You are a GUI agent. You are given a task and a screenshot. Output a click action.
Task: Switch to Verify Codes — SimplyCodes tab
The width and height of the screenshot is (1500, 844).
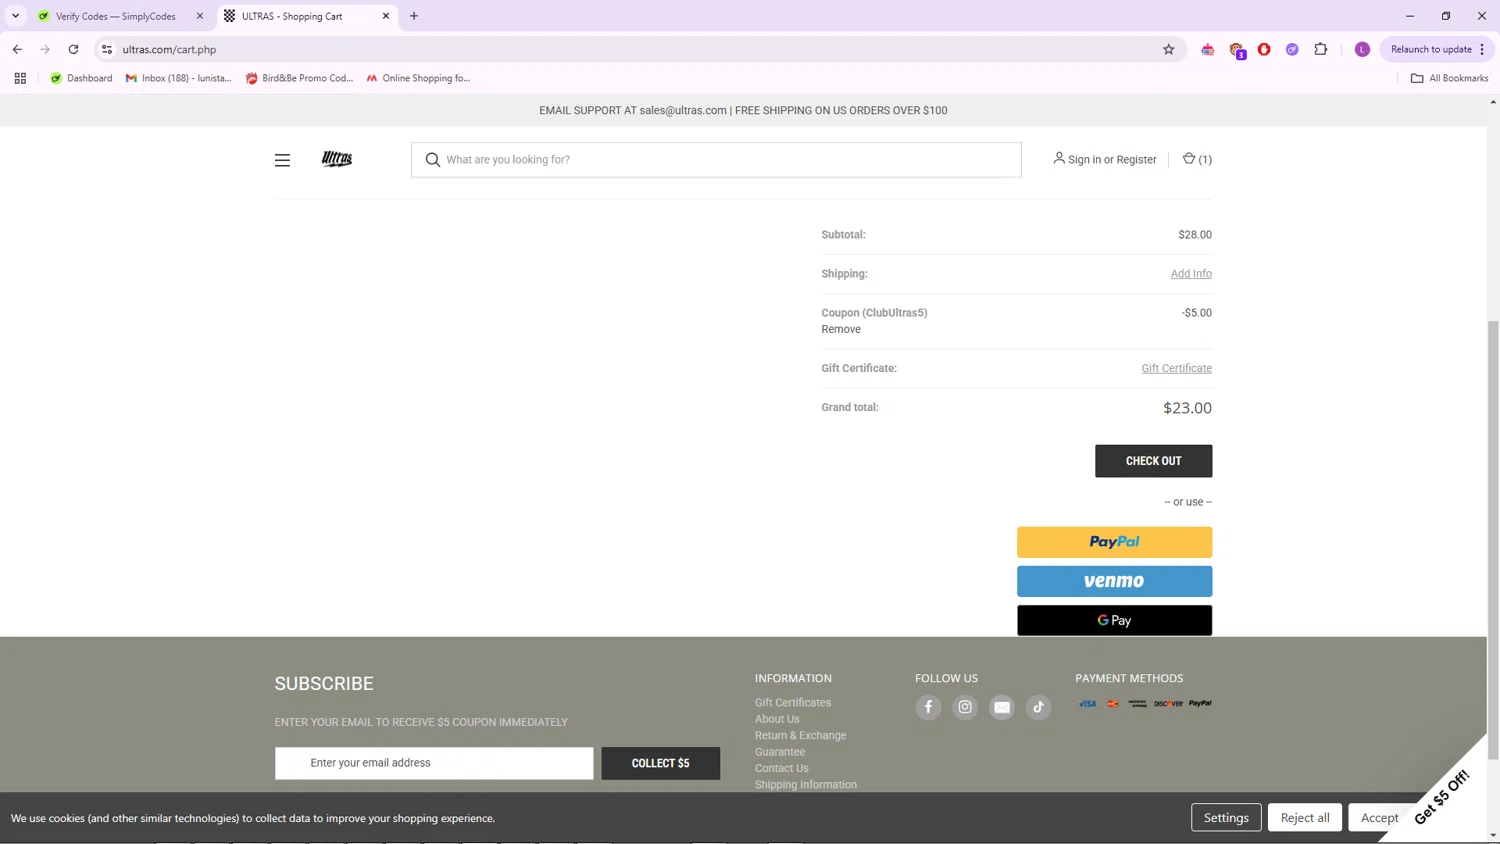click(115, 16)
